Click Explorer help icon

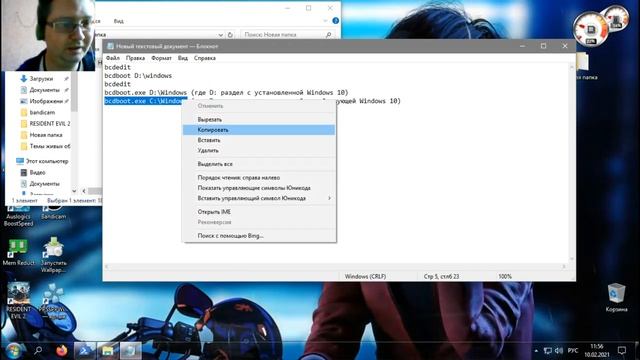pyautogui.click(x=336, y=21)
